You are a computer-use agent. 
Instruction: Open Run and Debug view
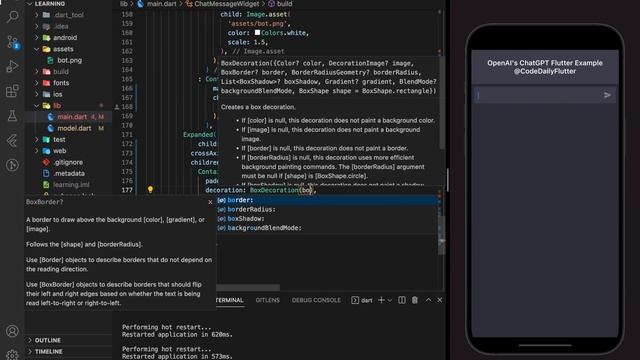[12, 66]
